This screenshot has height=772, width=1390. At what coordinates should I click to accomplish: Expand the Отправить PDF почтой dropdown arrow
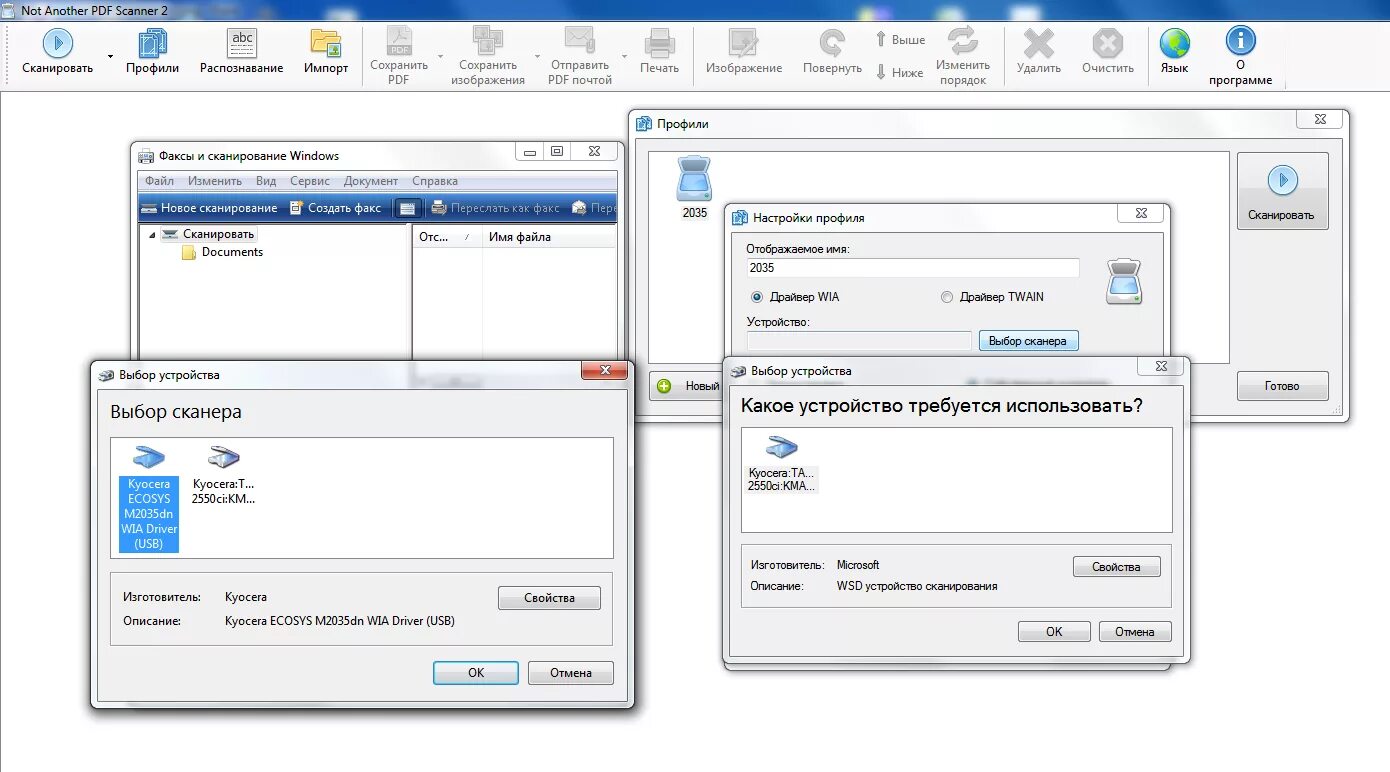click(x=624, y=56)
